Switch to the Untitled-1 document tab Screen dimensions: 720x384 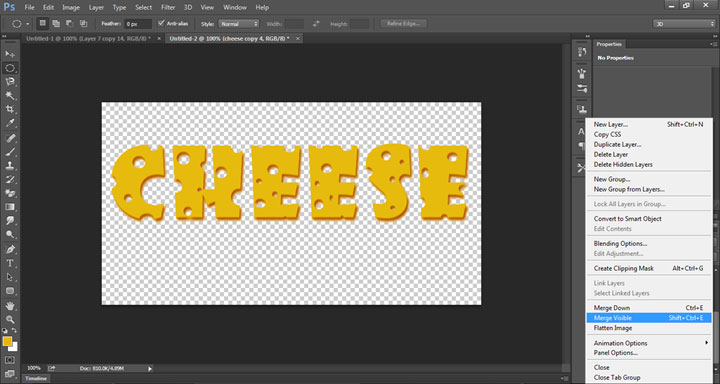pos(89,39)
